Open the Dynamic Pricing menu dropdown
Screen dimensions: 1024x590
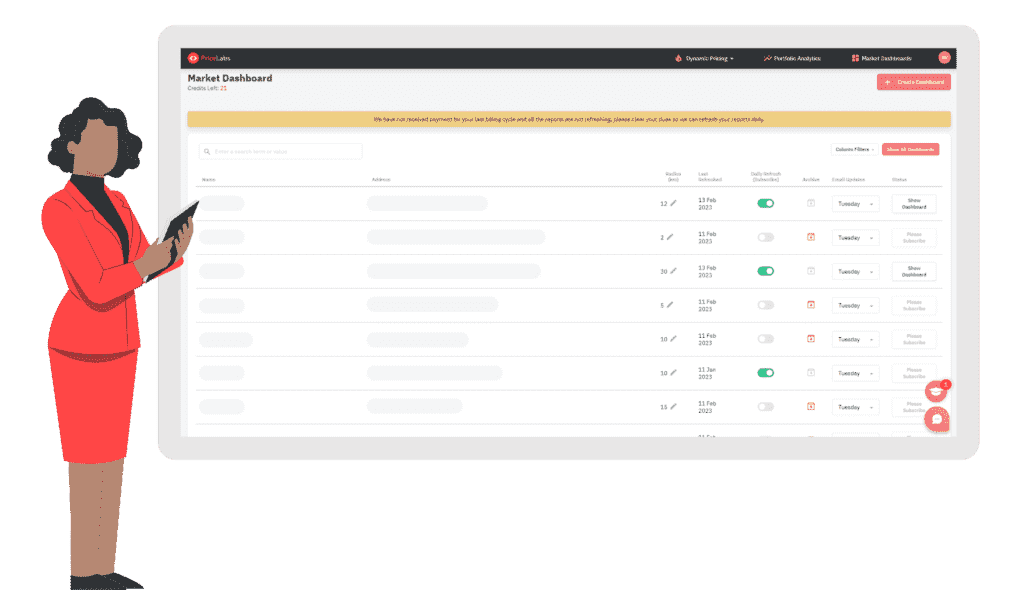click(x=704, y=58)
